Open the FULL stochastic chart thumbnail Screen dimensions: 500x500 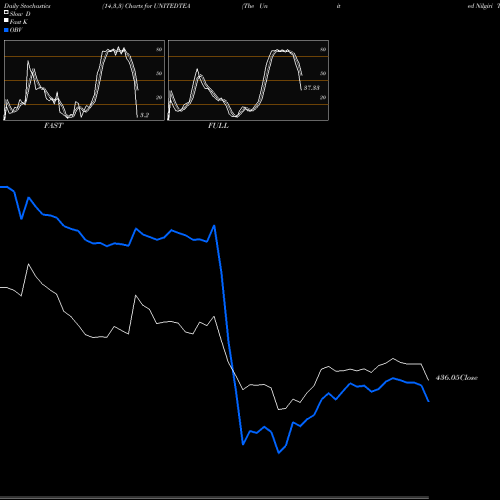pos(248,80)
